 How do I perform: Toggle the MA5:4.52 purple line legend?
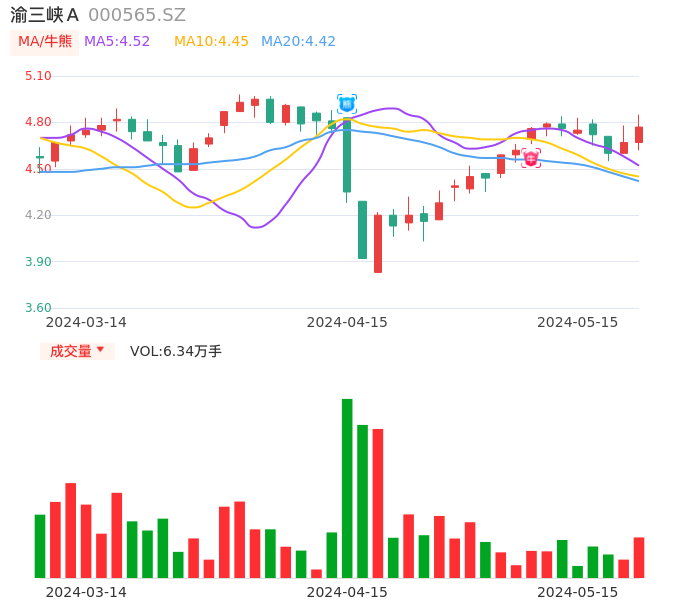click(117, 42)
